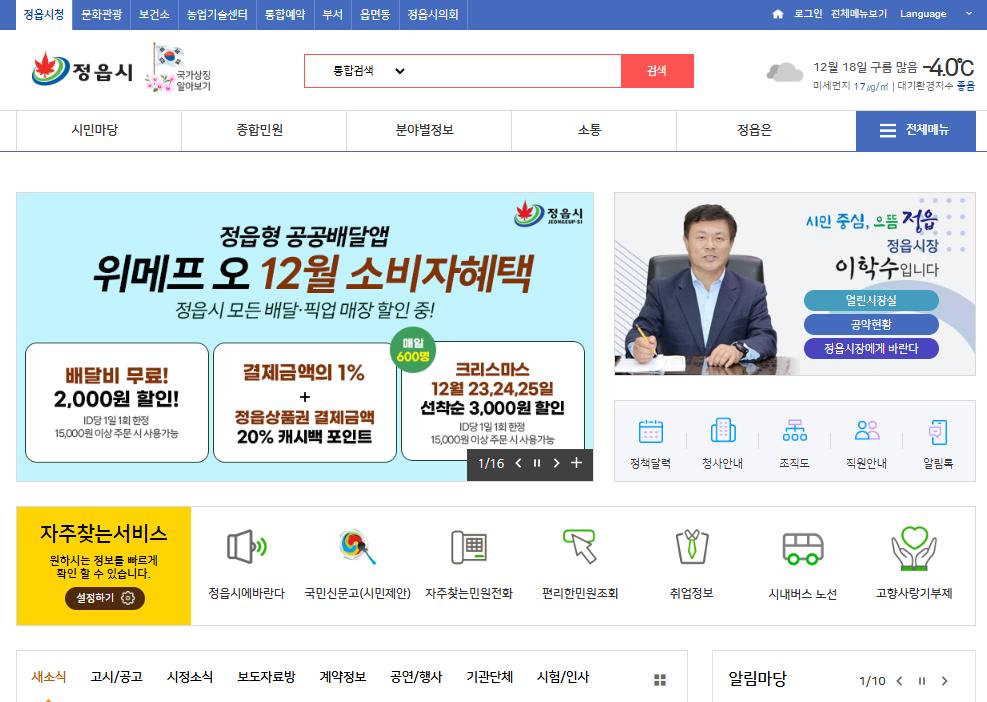This screenshot has width=987, height=702.
Task: Select the 시정소식 news tab
Action: (x=190, y=677)
